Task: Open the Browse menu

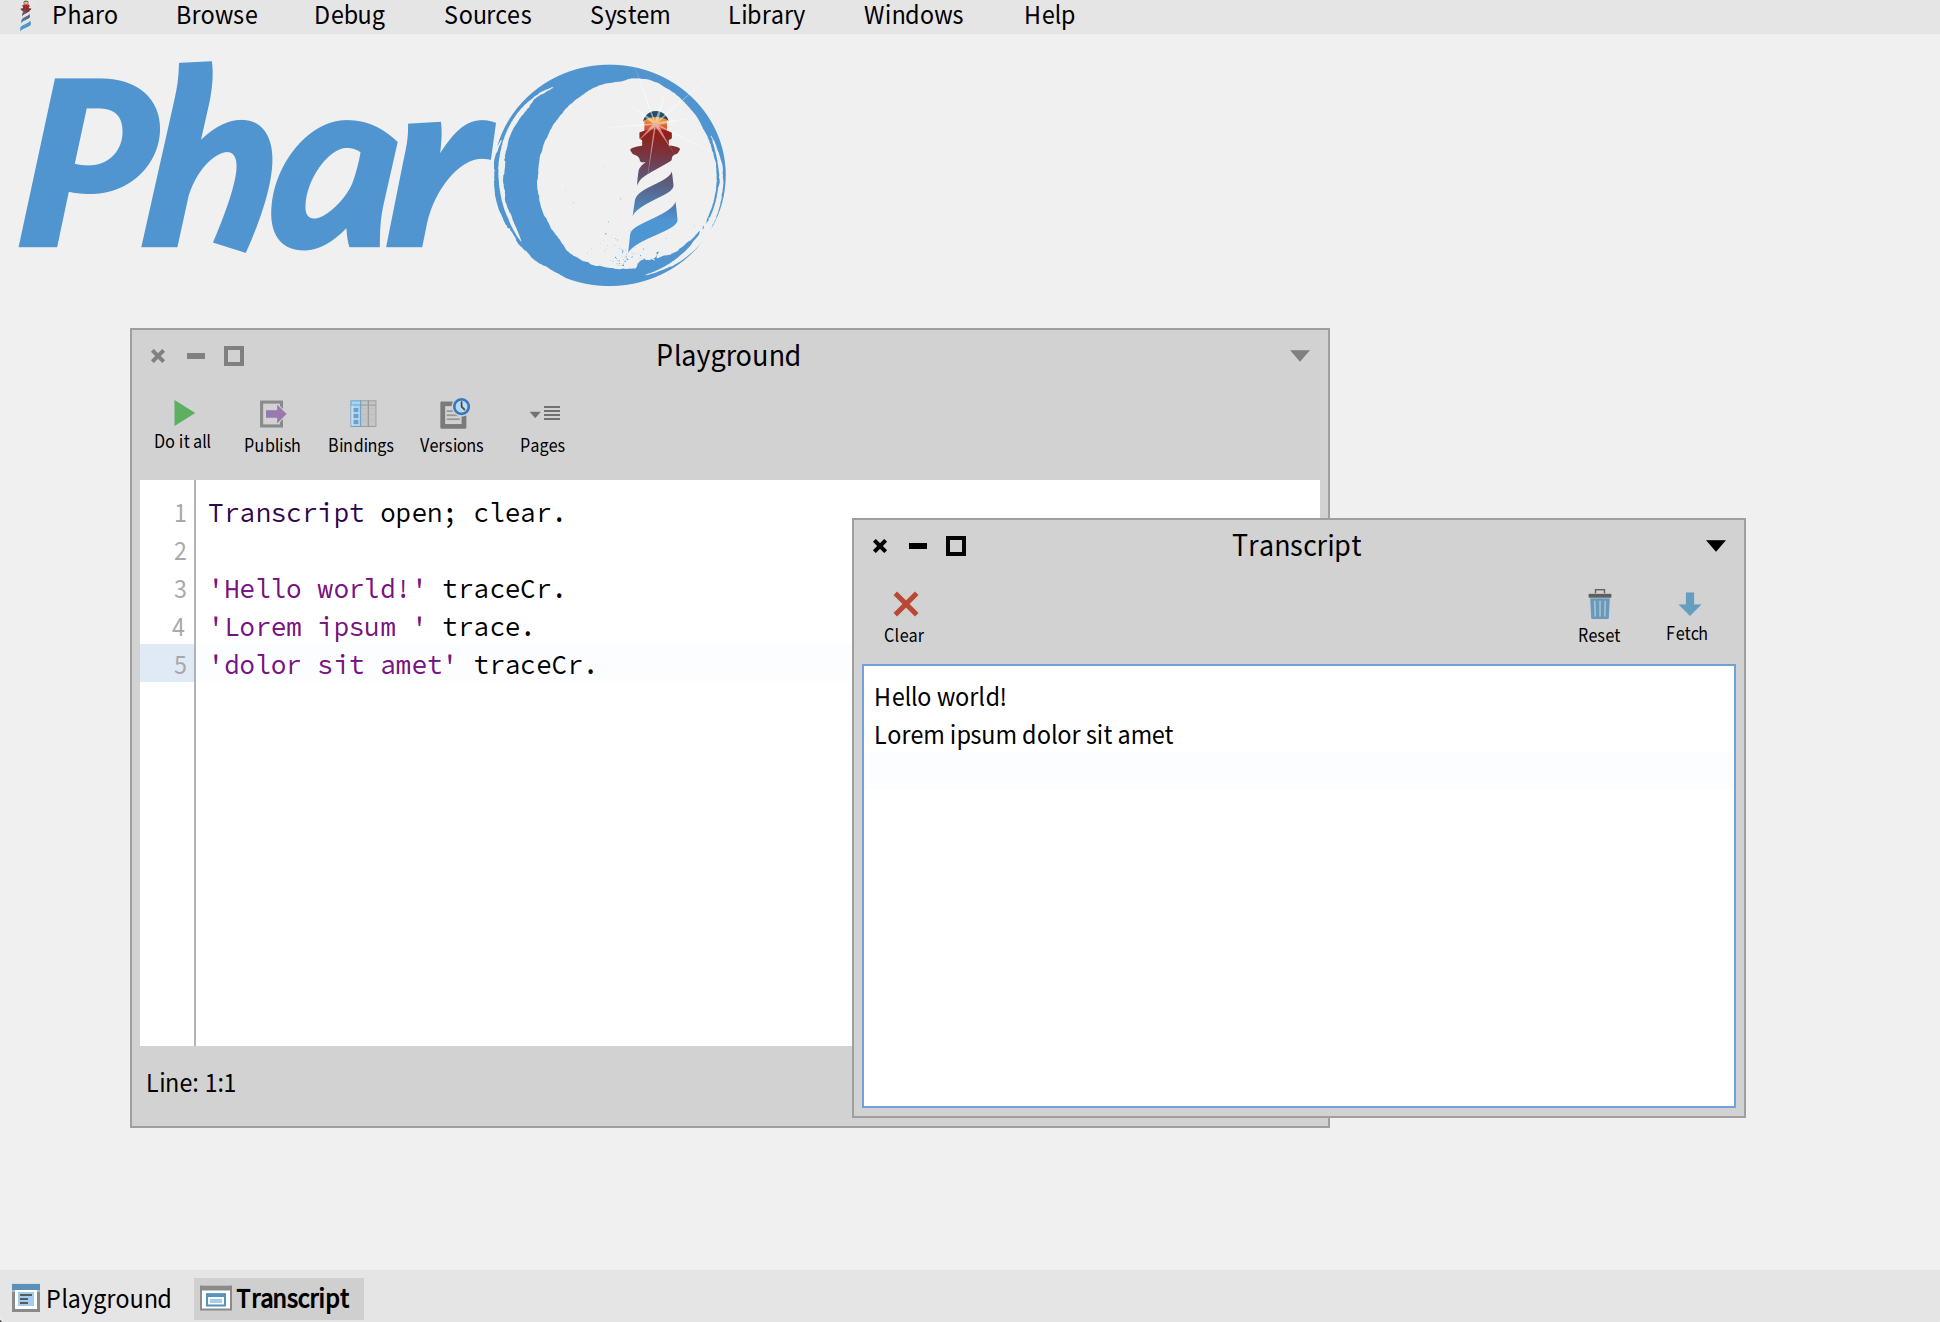Action: click(x=217, y=16)
